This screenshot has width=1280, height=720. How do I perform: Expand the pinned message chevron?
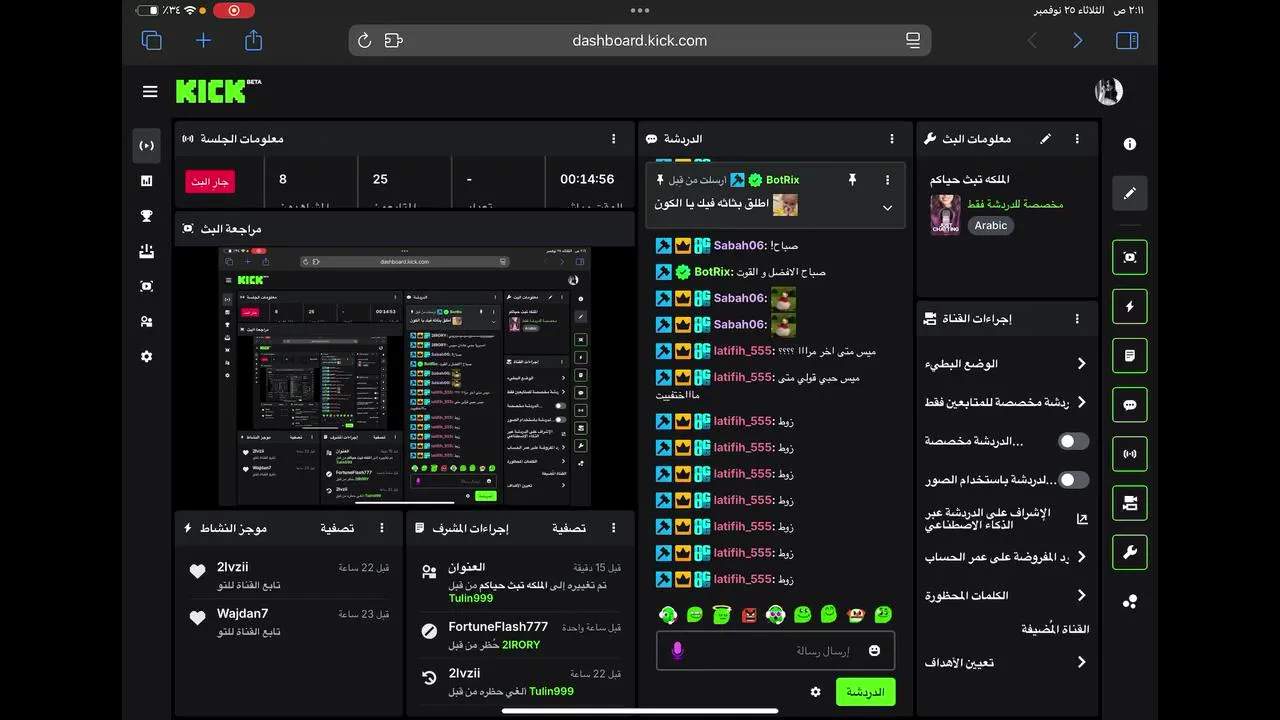point(887,208)
